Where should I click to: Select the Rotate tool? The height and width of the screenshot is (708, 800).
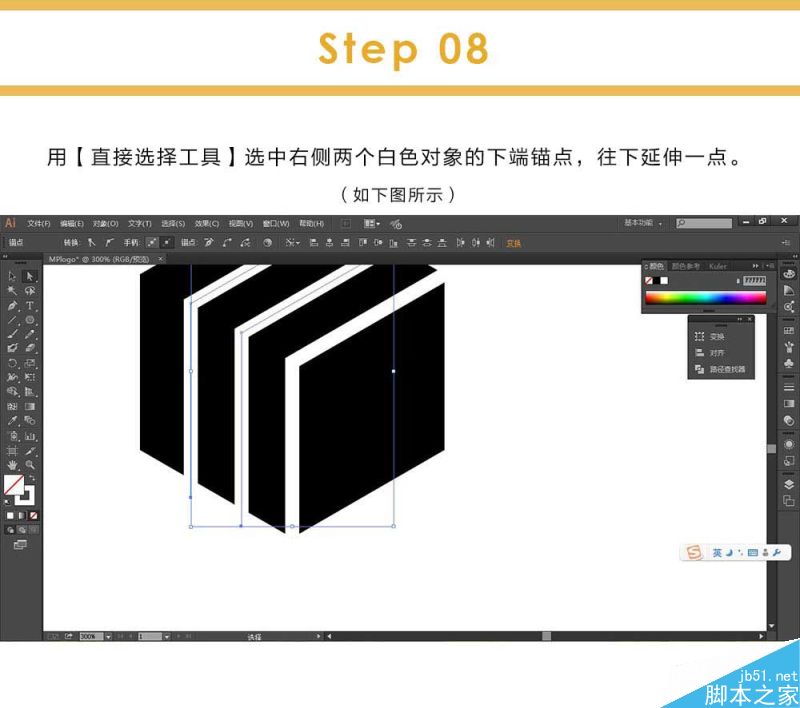12,363
